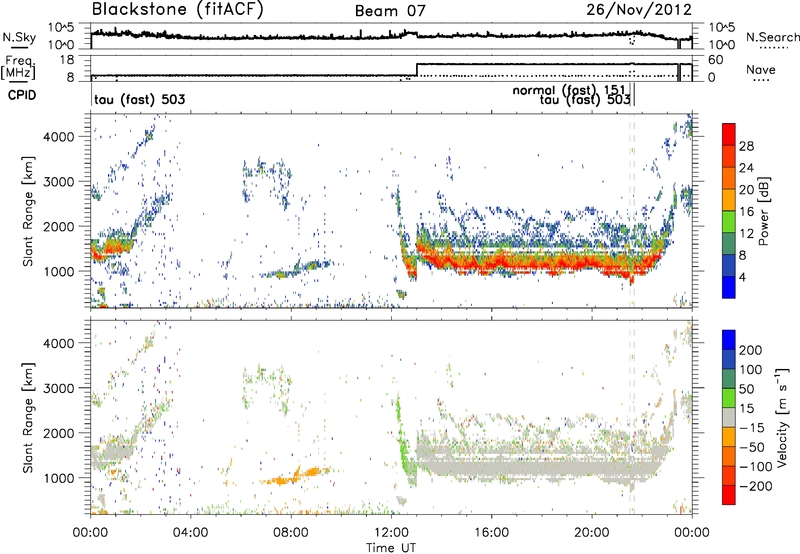
Task: Click the 28 tick on the power colorbar
Action: coord(746,146)
